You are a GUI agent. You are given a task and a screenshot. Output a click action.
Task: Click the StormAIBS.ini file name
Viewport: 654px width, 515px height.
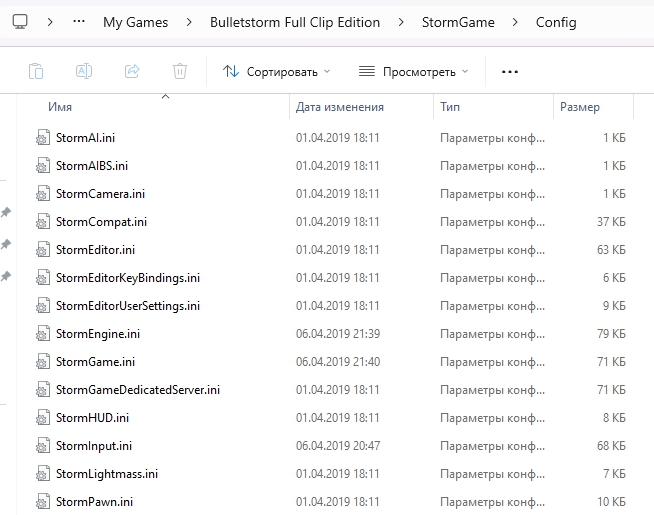pyautogui.click(x=92, y=166)
